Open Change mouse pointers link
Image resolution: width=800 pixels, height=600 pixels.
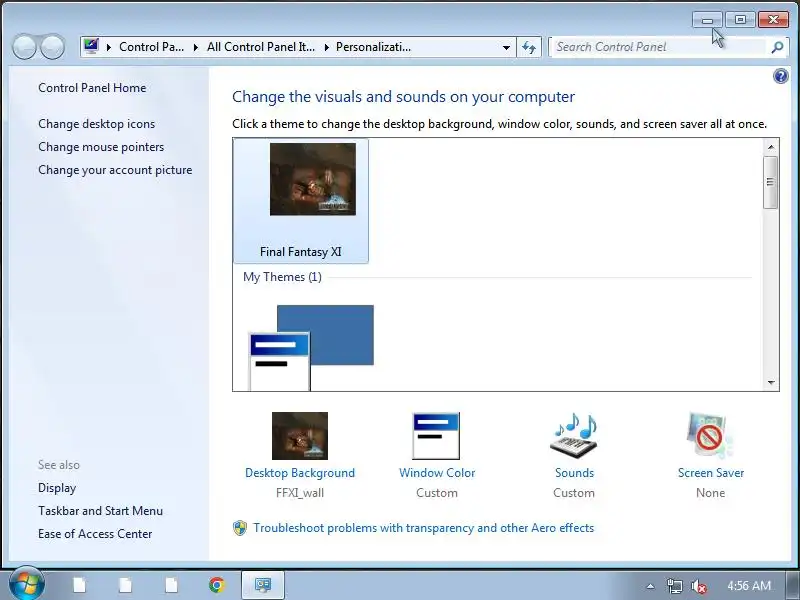coord(101,147)
